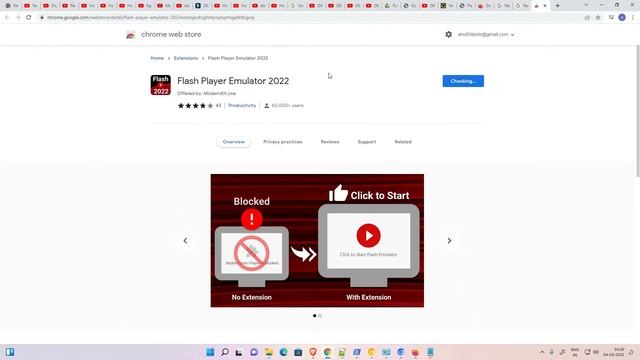This screenshot has width=640, height=360.
Task: Select the Overview tab
Action: coord(233,142)
